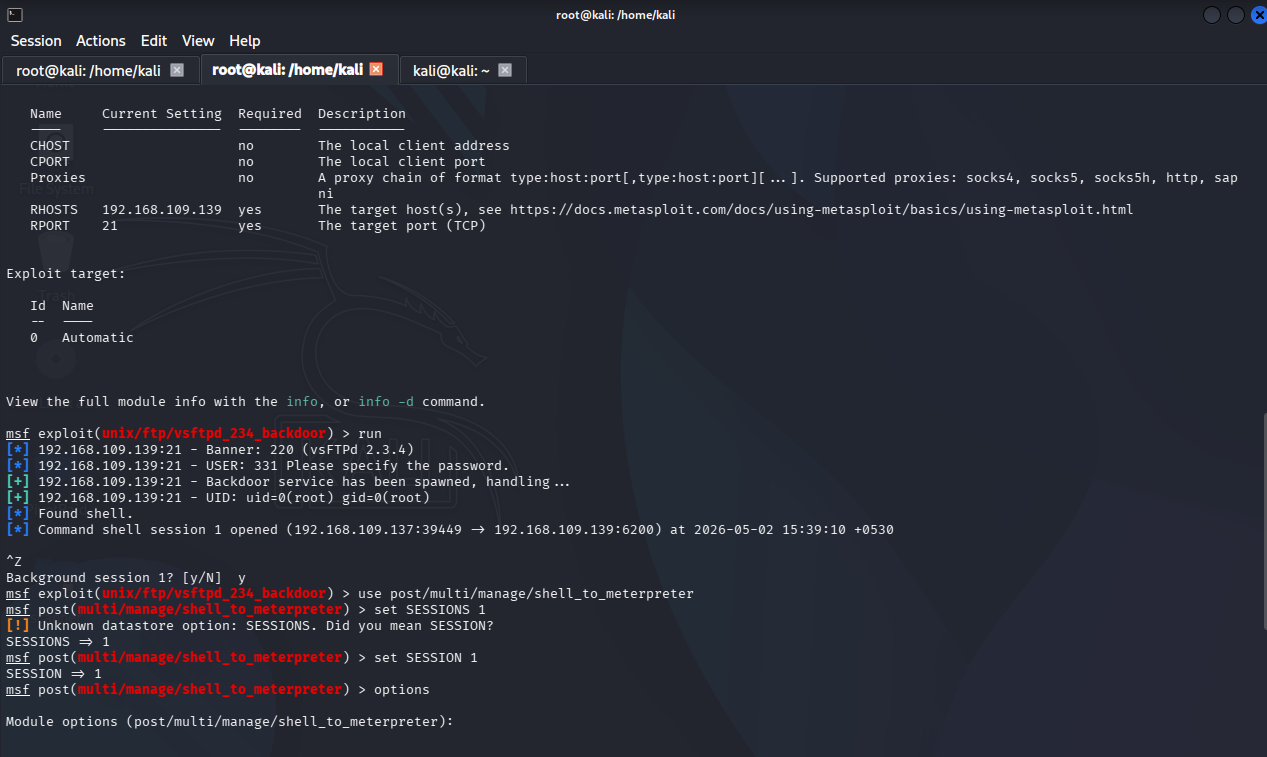Open the Actions menu

(101, 41)
